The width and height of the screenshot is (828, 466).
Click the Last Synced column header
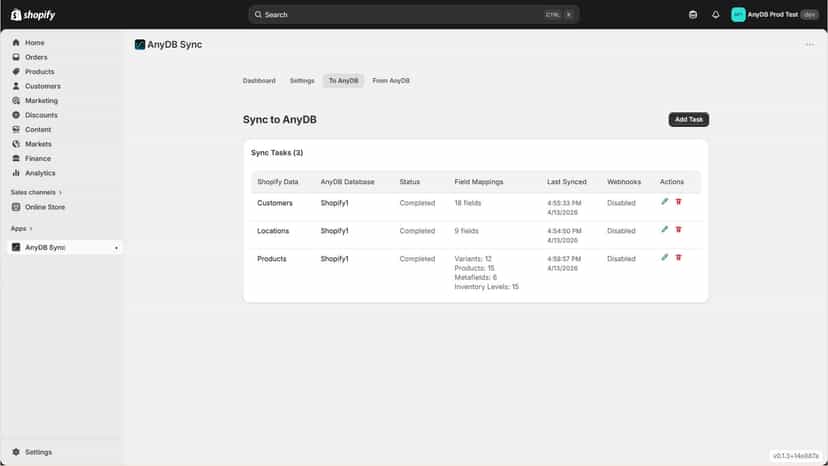pyautogui.click(x=567, y=182)
